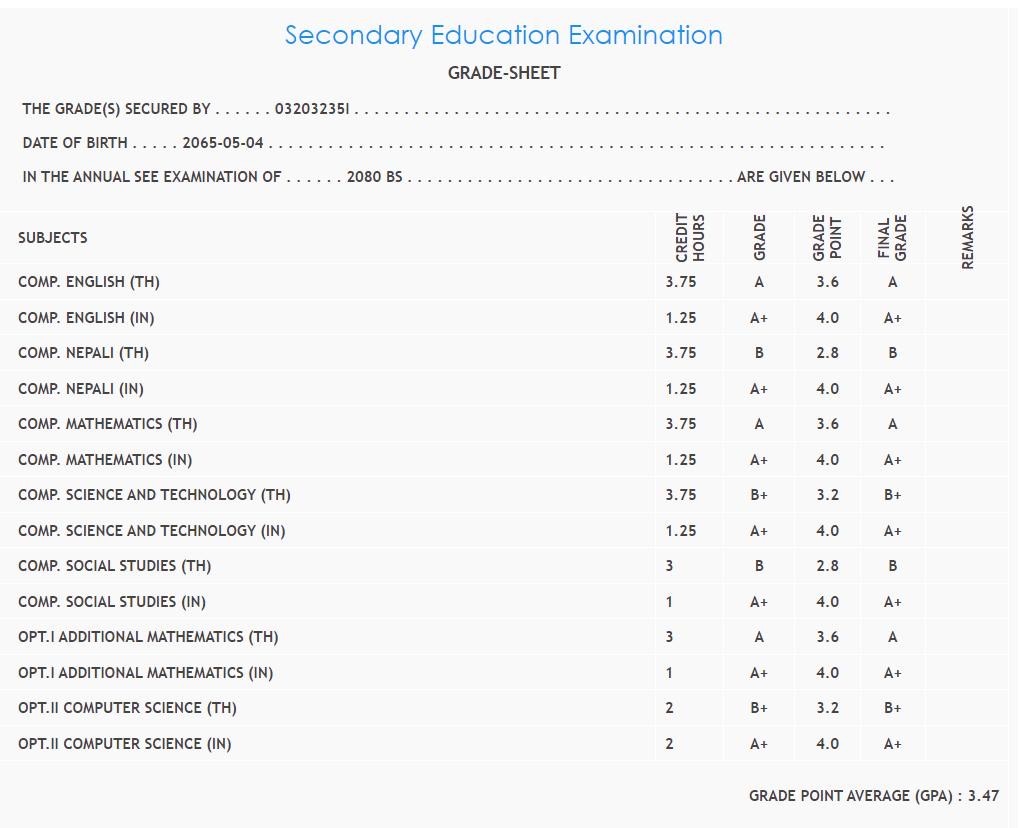
Task: Click the Secondary Education Examination title
Action: click(x=503, y=35)
